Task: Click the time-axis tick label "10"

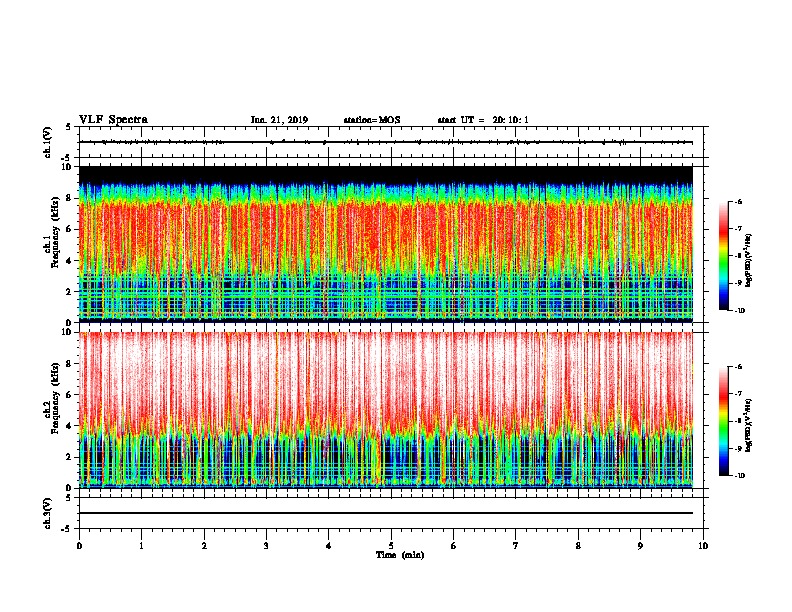Action: coord(703,546)
